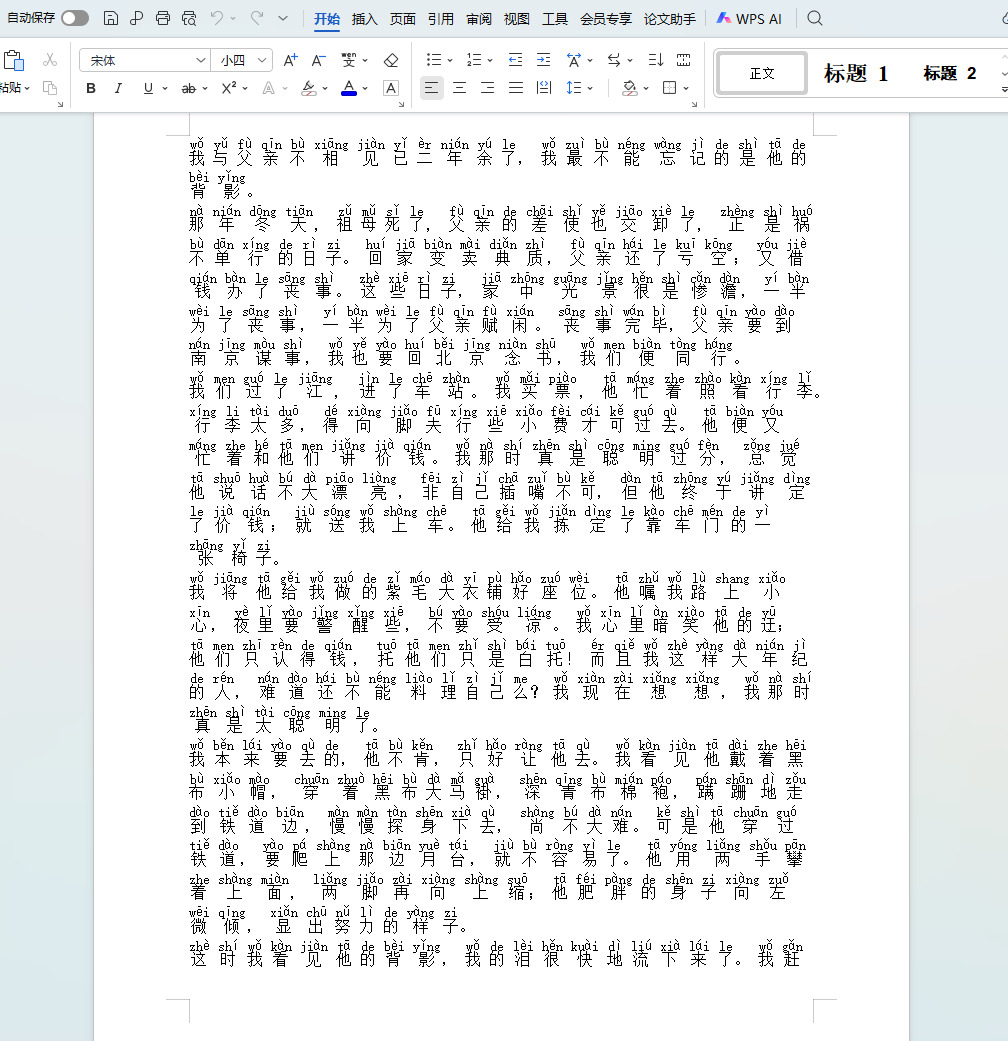The image size is (1008, 1041).
Task: Open the 审阅 tab
Action: (479, 19)
